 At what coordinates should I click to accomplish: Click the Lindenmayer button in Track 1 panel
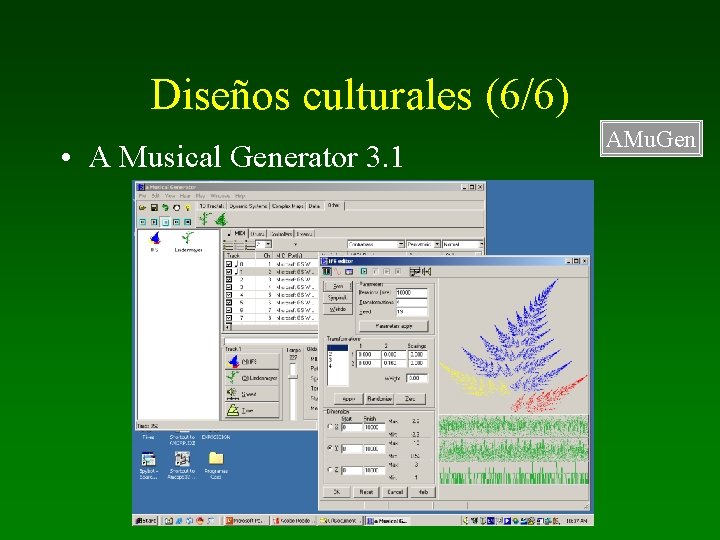click(x=252, y=377)
